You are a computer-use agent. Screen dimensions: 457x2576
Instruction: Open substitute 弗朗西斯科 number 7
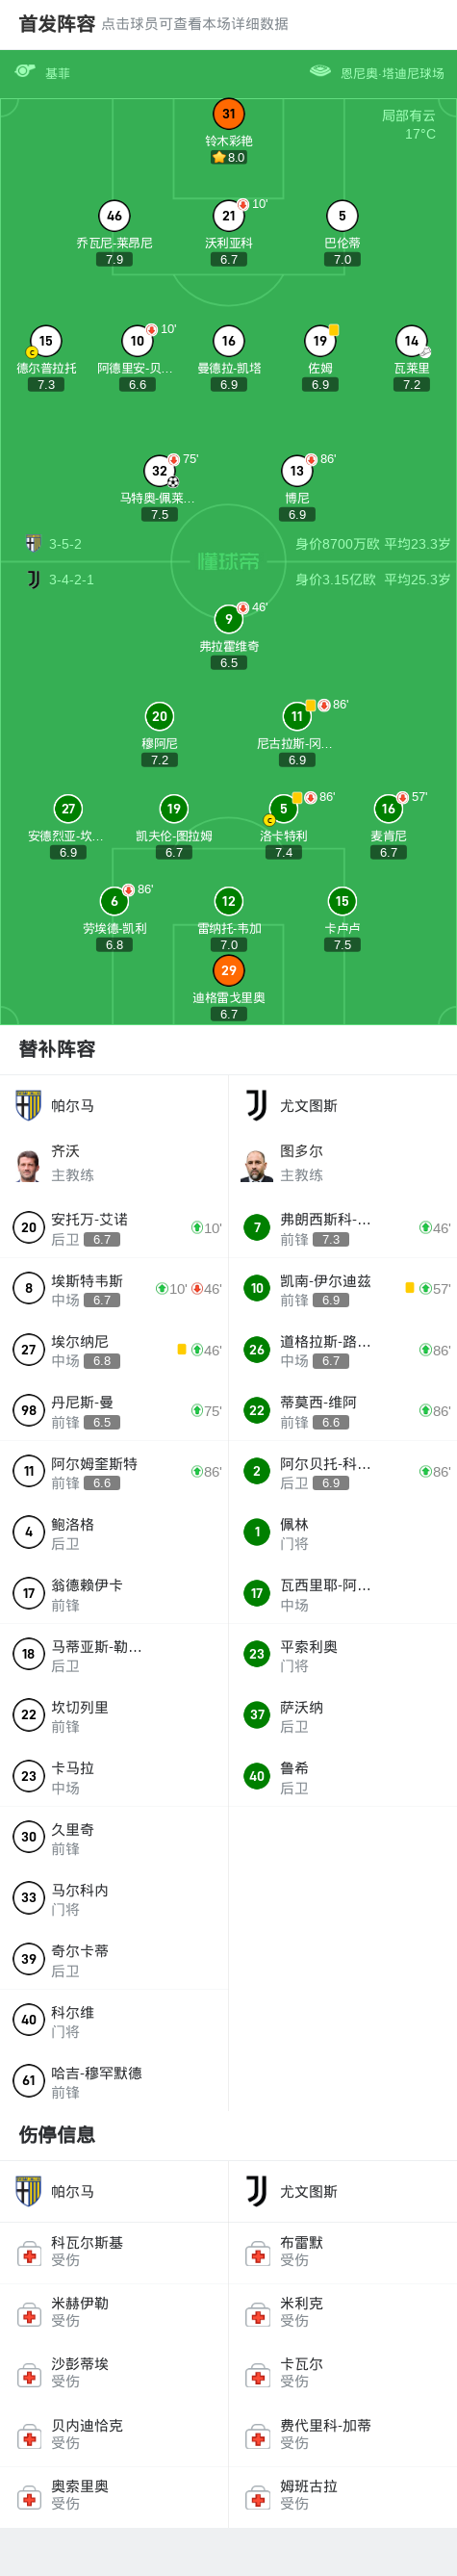point(257,1227)
